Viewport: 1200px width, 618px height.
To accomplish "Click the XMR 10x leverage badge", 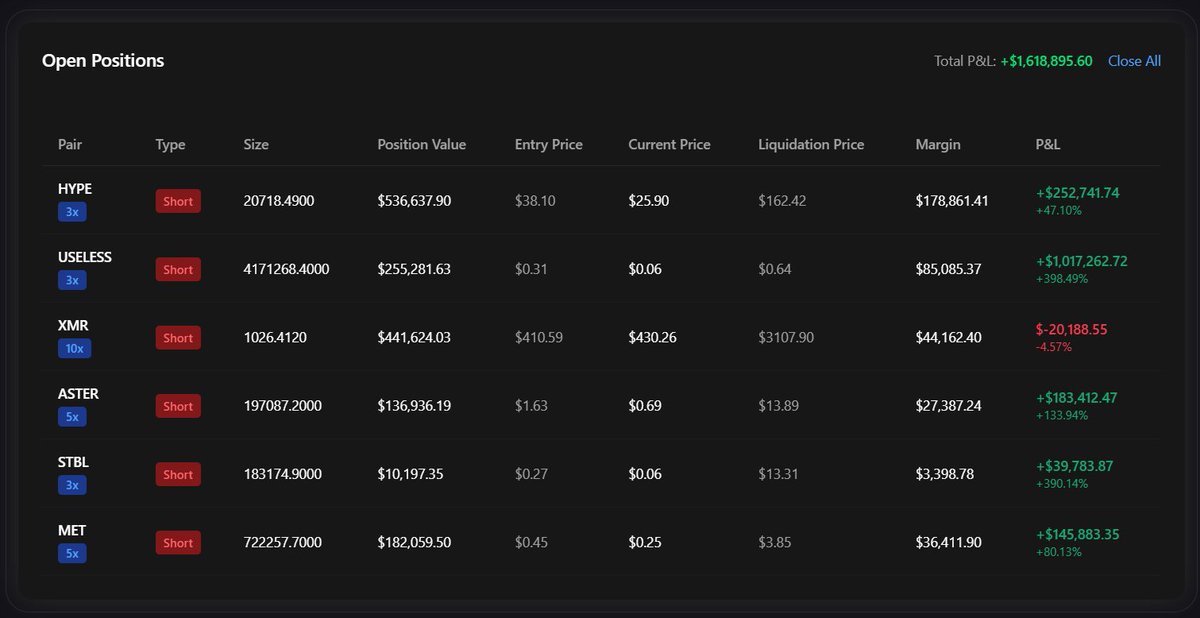I will pos(75,348).
